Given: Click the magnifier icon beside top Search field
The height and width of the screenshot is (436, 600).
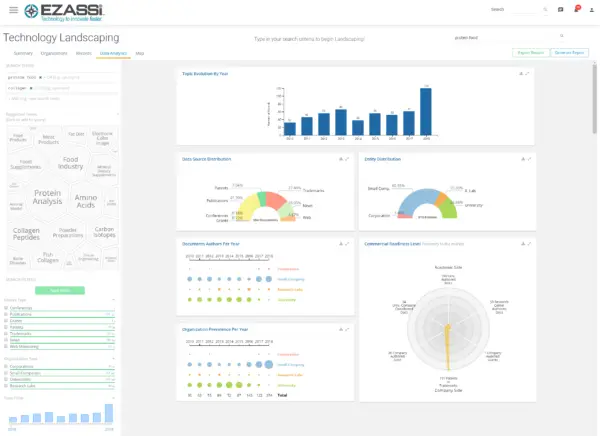Looking at the screenshot, I should 545,10.
